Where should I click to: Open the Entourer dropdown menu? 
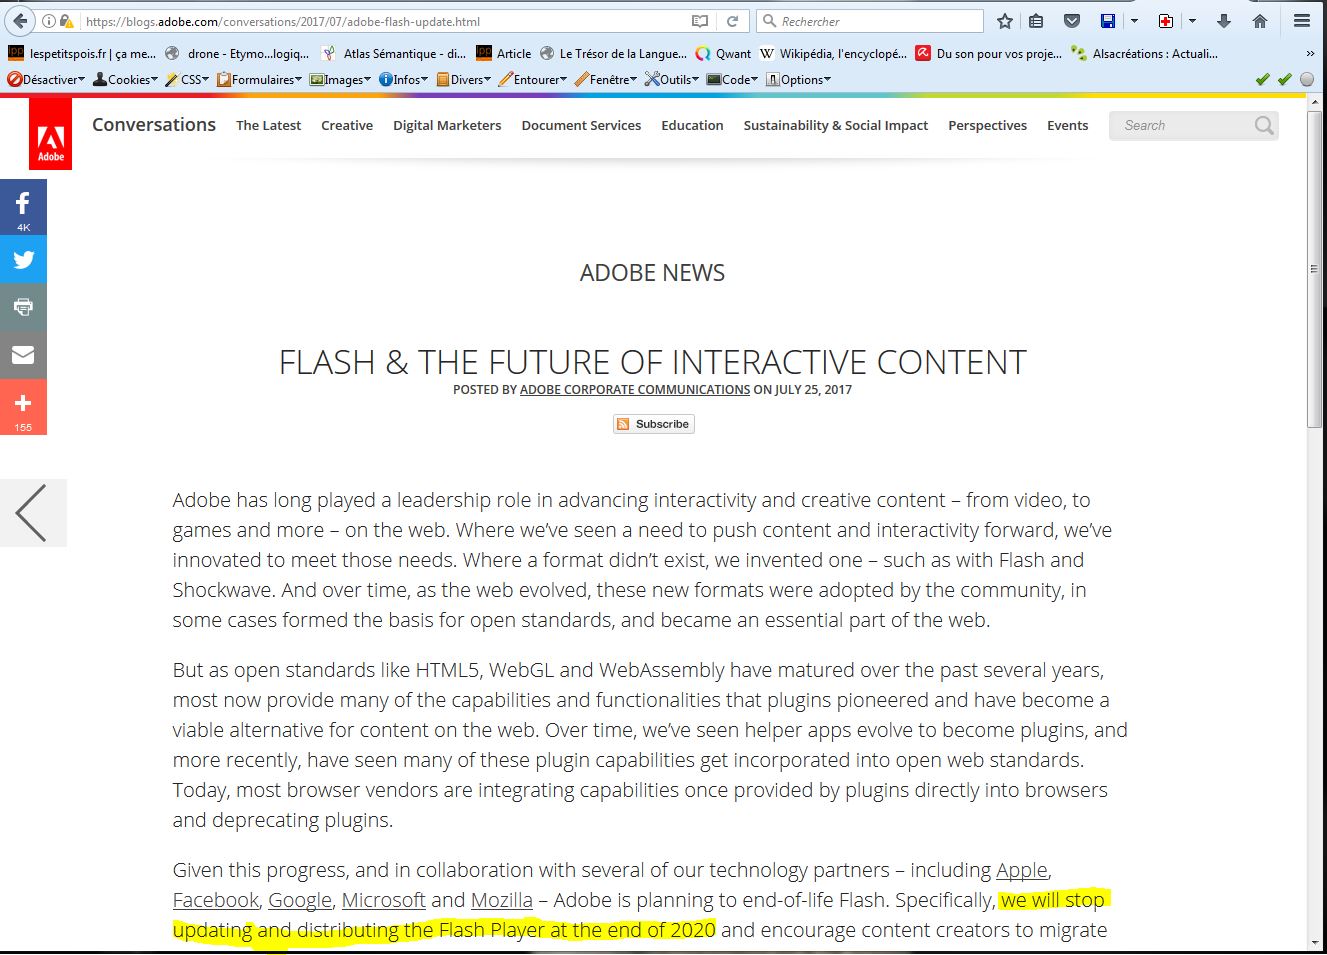click(x=532, y=79)
